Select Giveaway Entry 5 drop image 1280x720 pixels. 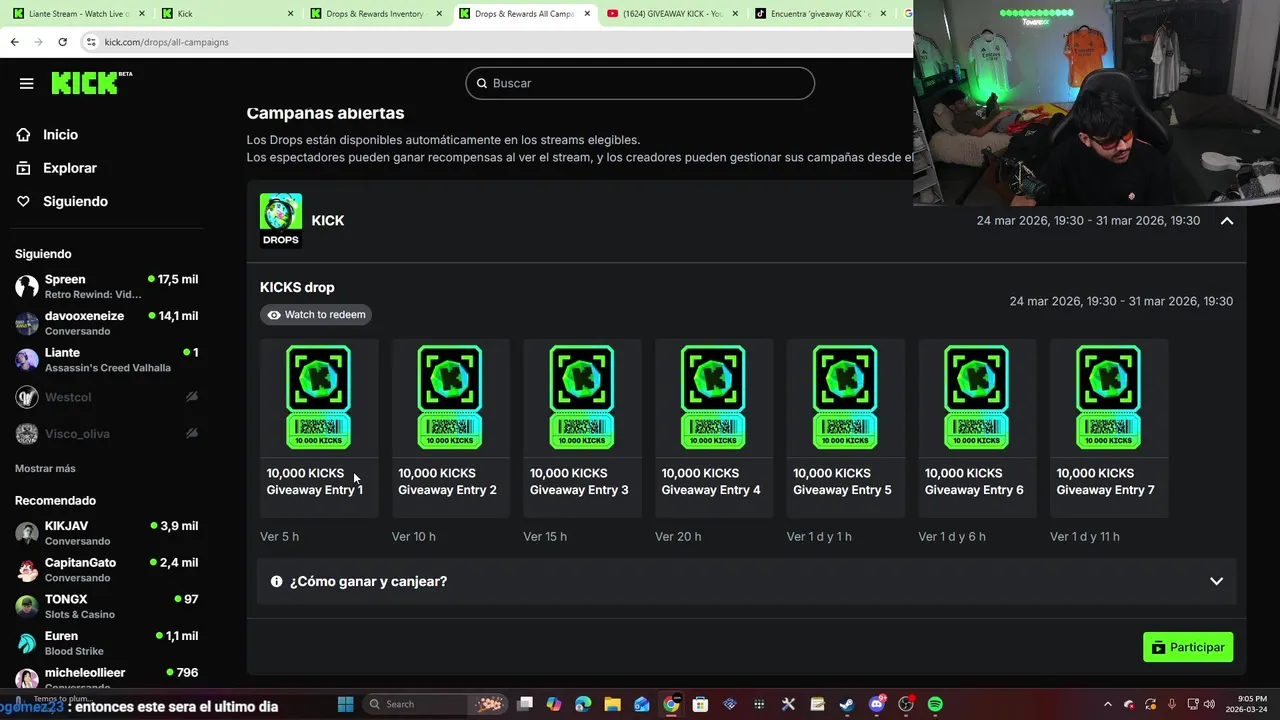(845, 397)
